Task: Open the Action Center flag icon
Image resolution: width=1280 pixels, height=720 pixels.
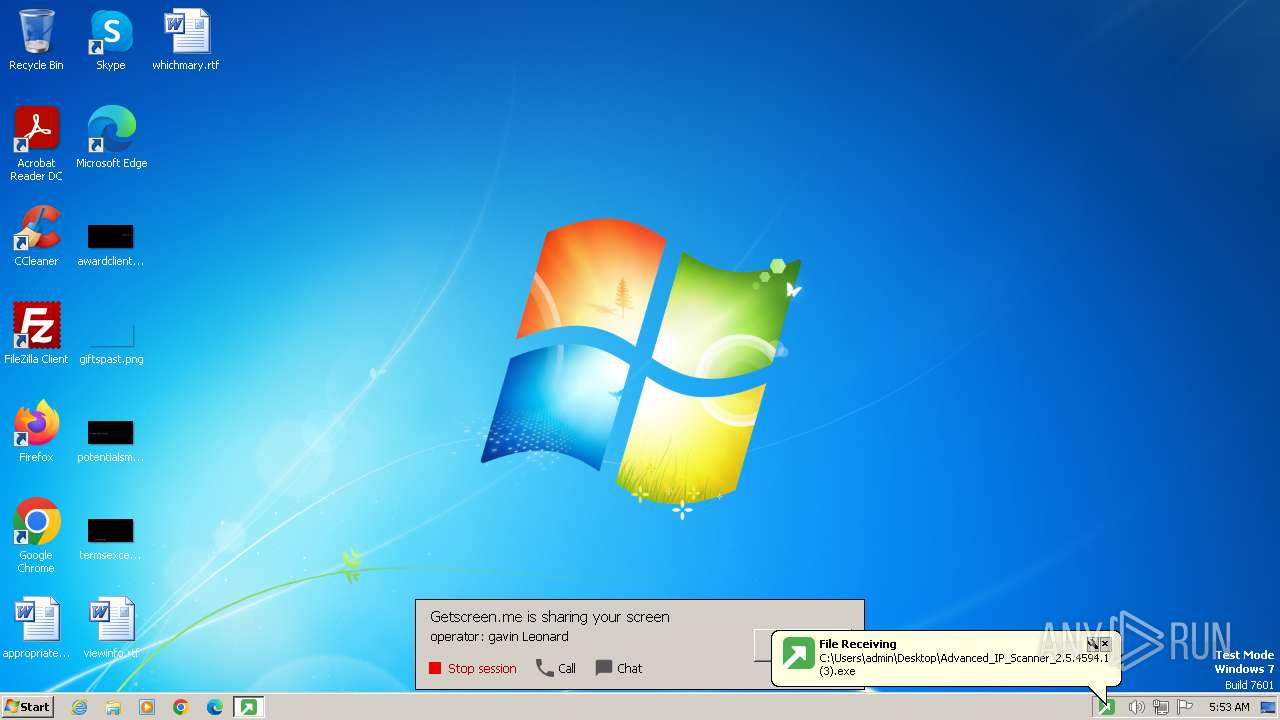Action: [1185, 707]
